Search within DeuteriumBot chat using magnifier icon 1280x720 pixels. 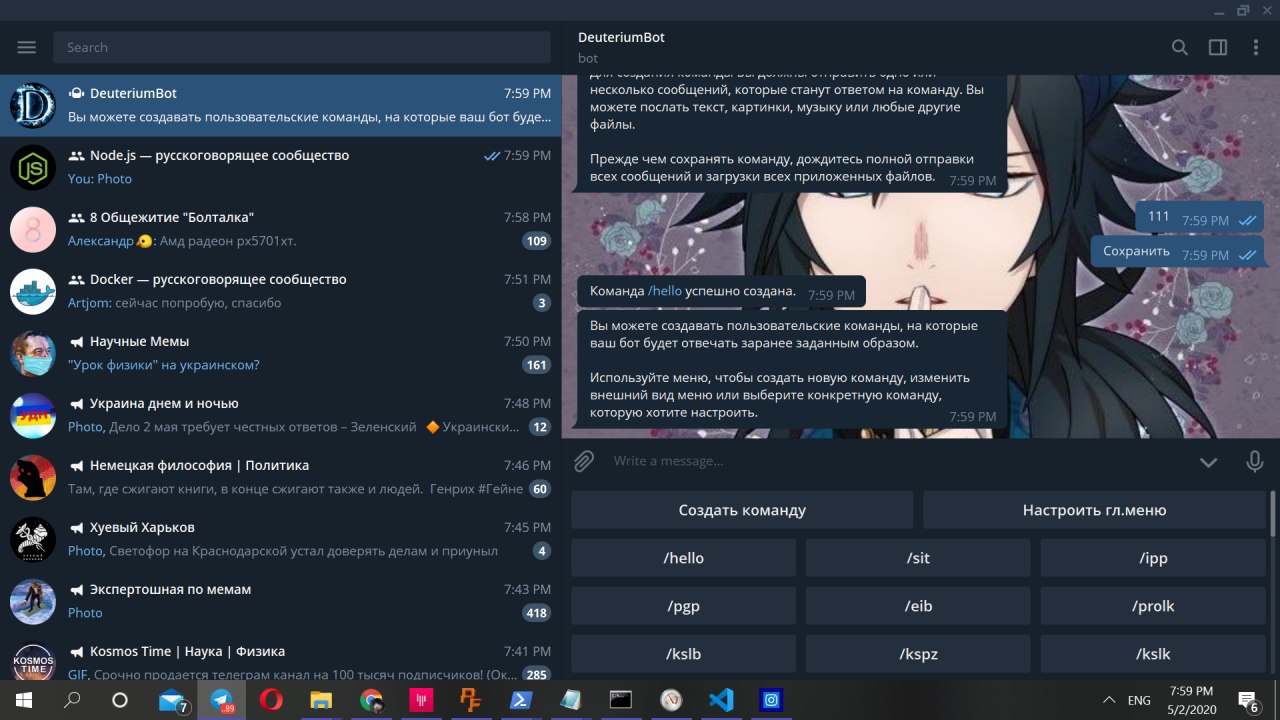(x=1180, y=47)
